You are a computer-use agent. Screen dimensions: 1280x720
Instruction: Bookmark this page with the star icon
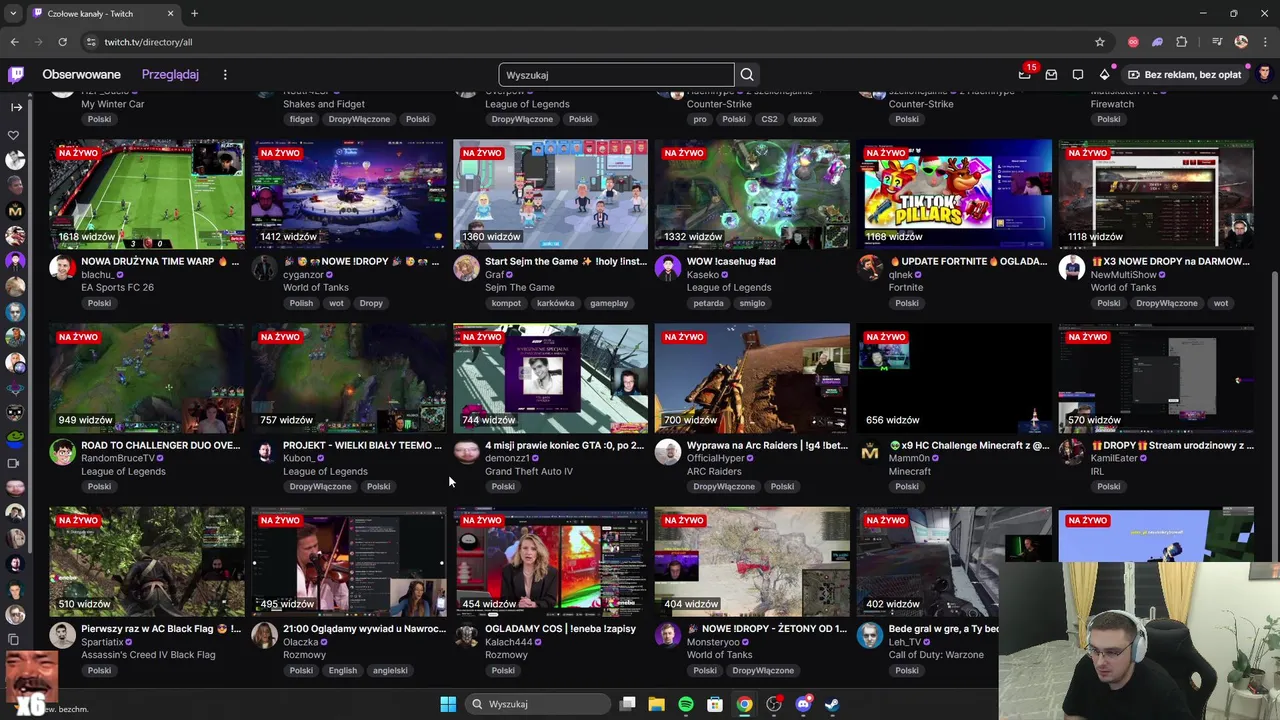pos(1100,42)
